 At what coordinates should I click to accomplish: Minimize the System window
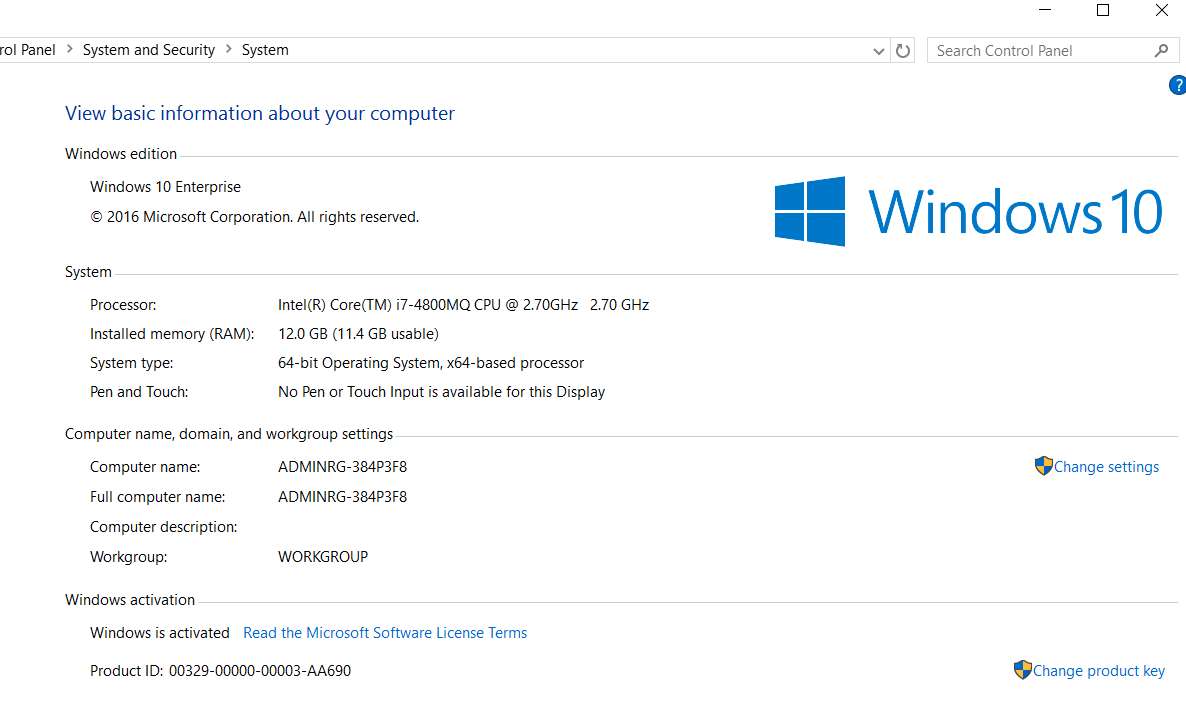(x=1045, y=10)
